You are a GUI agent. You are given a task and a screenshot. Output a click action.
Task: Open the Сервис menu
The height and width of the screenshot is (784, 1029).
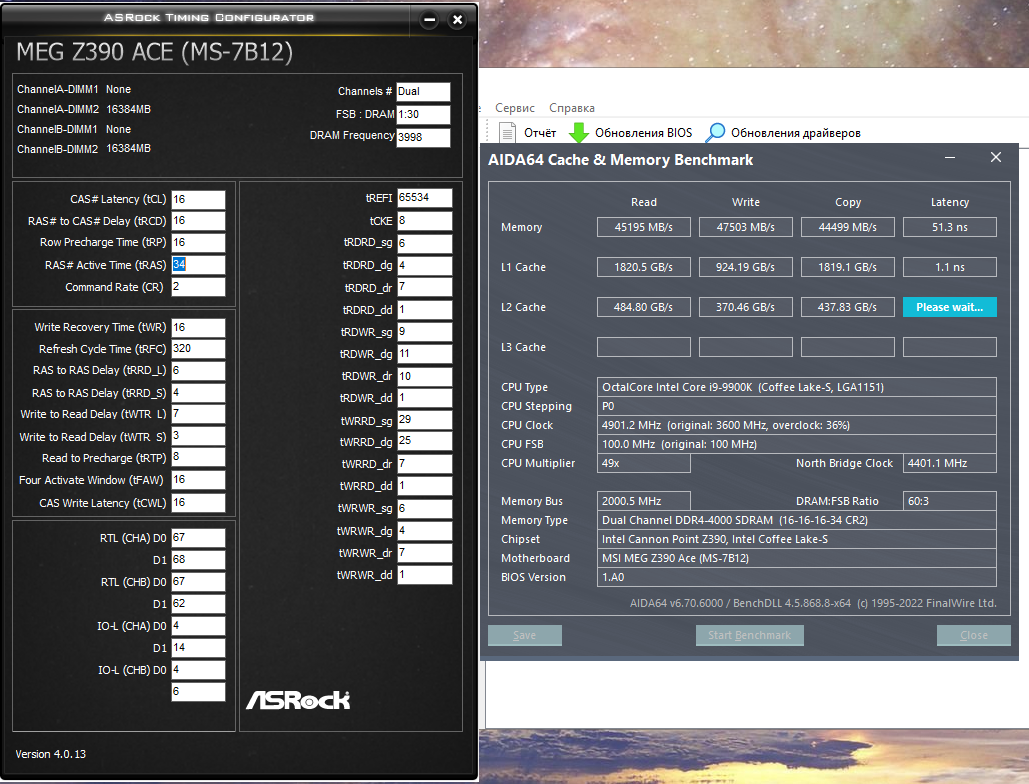point(514,108)
